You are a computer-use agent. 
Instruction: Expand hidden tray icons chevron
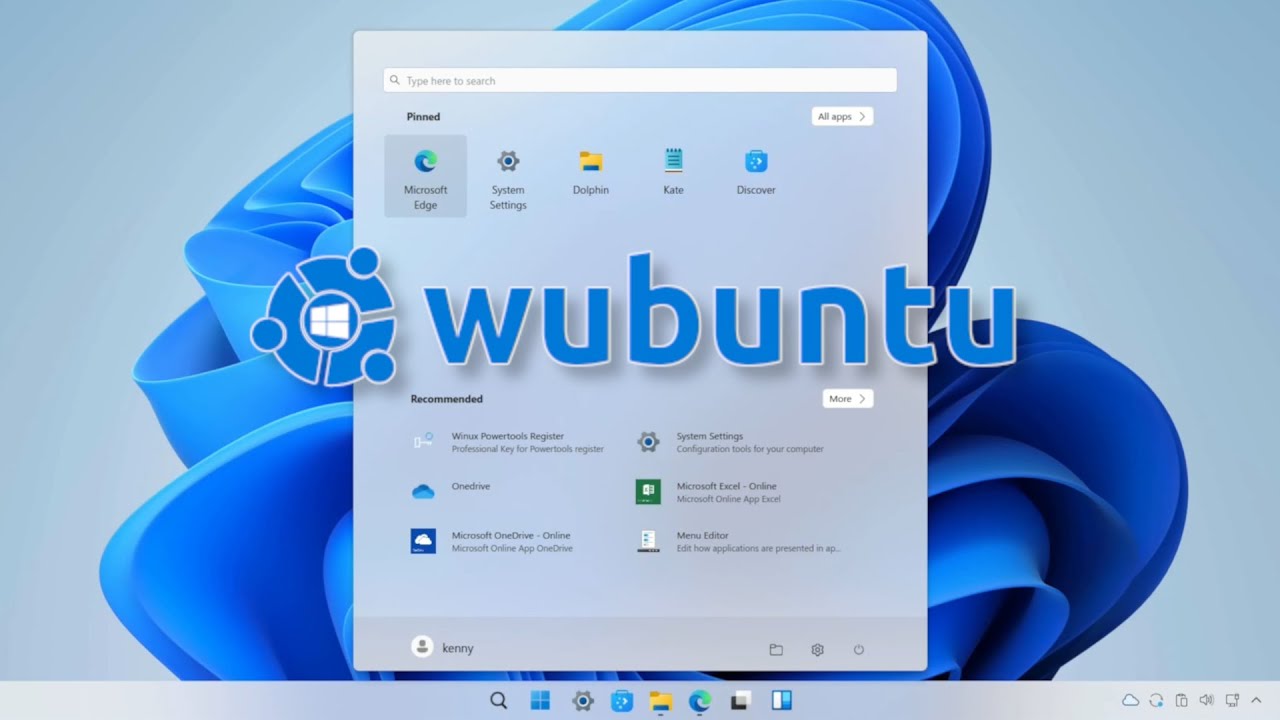pyautogui.click(x=1257, y=701)
